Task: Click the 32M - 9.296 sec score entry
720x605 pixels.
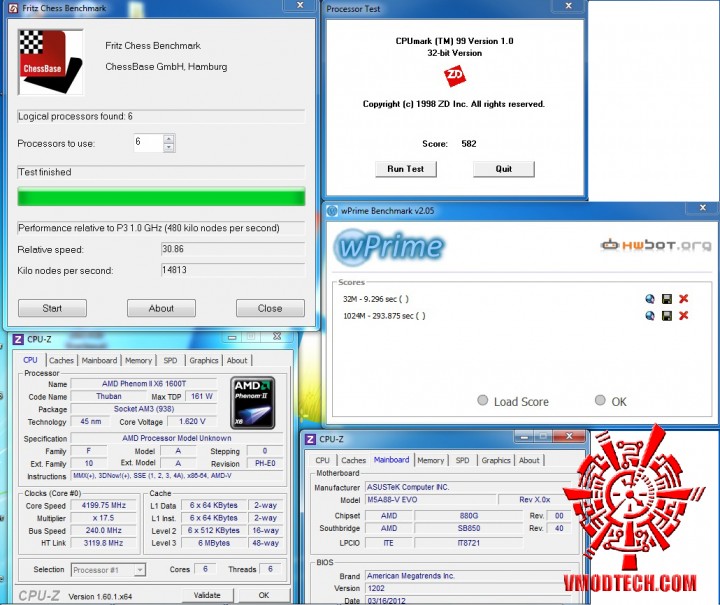Action: [376, 299]
